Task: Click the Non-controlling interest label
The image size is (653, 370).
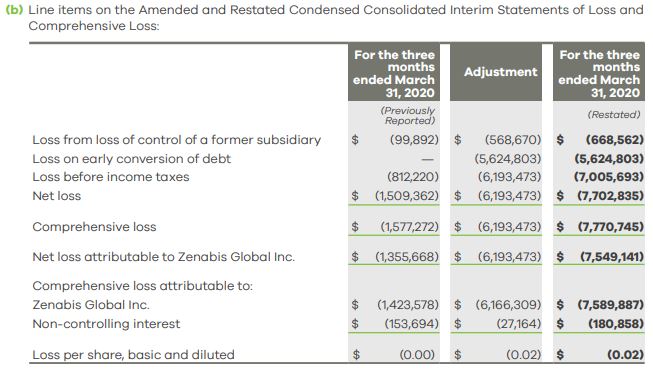Action: click(106, 324)
